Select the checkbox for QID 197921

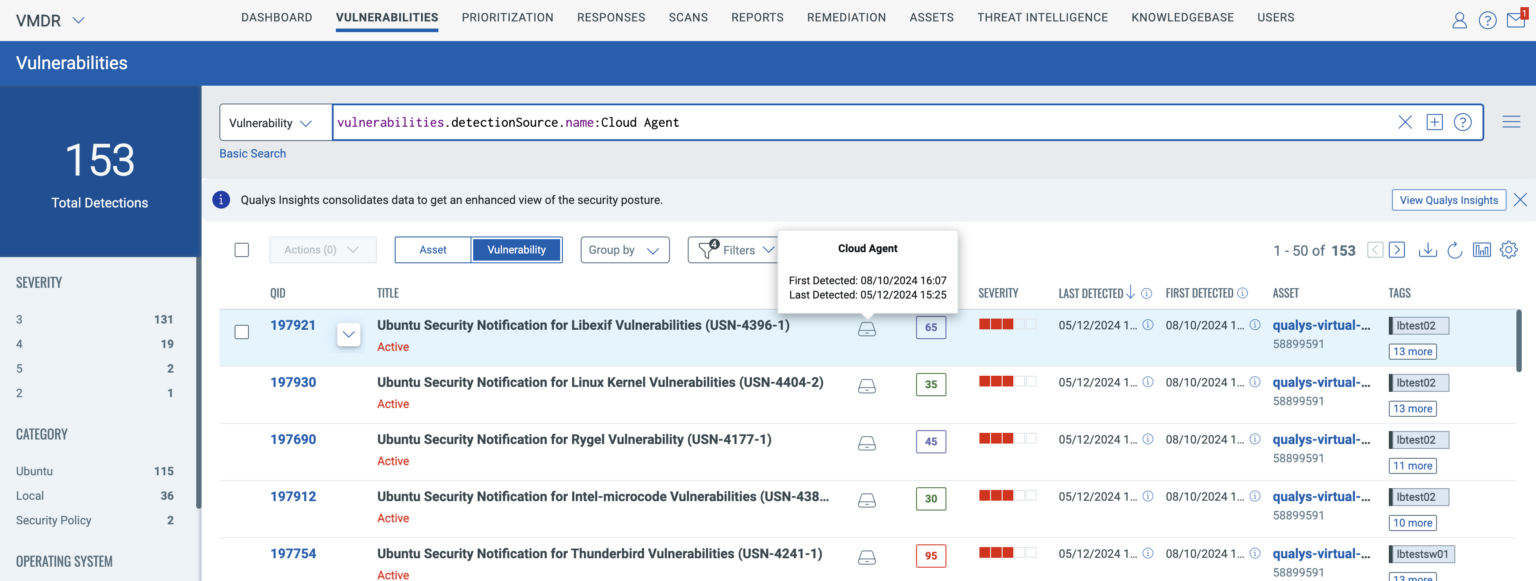pyautogui.click(x=241, y=332)
